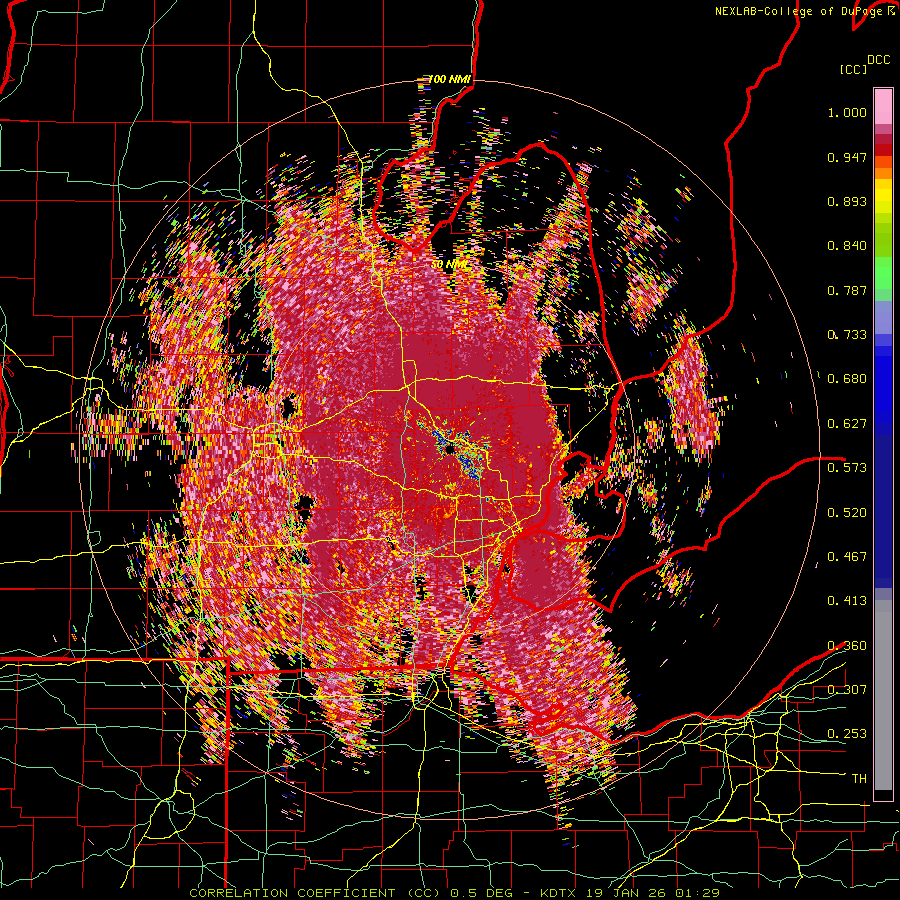Click the blue low-CC radar site center
This screenshot has height=900, width=900.
(x=451, y=448)
